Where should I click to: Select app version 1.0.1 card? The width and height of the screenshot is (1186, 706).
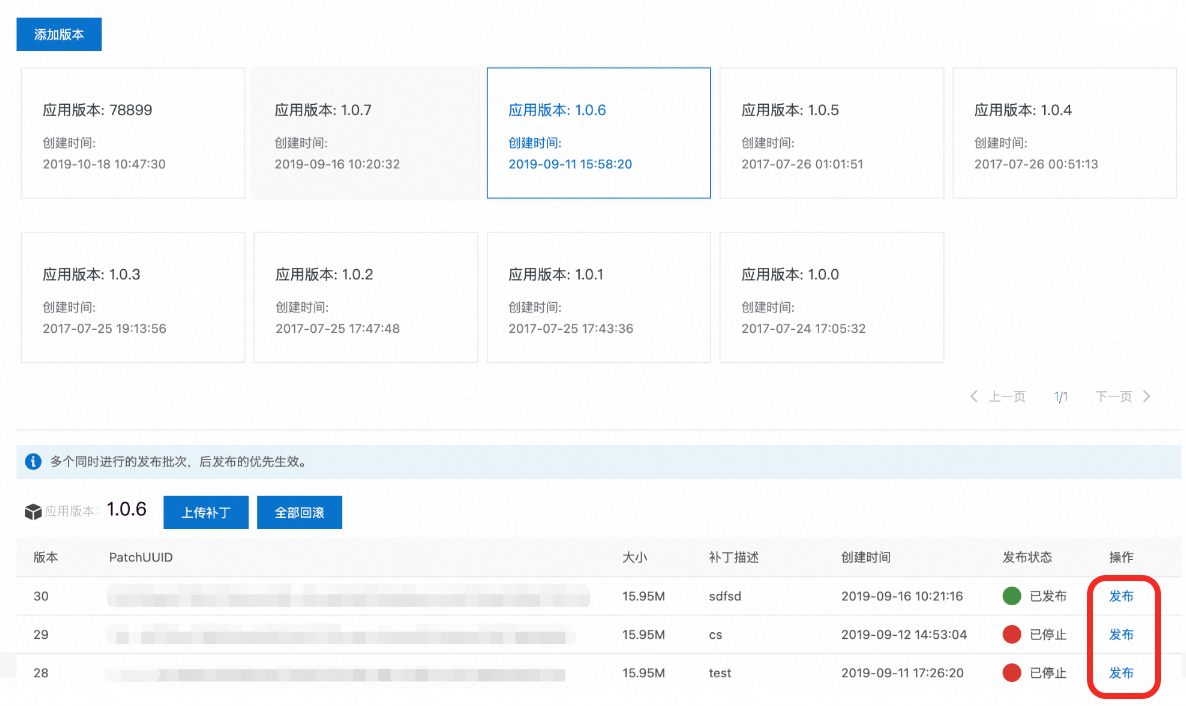599,297
